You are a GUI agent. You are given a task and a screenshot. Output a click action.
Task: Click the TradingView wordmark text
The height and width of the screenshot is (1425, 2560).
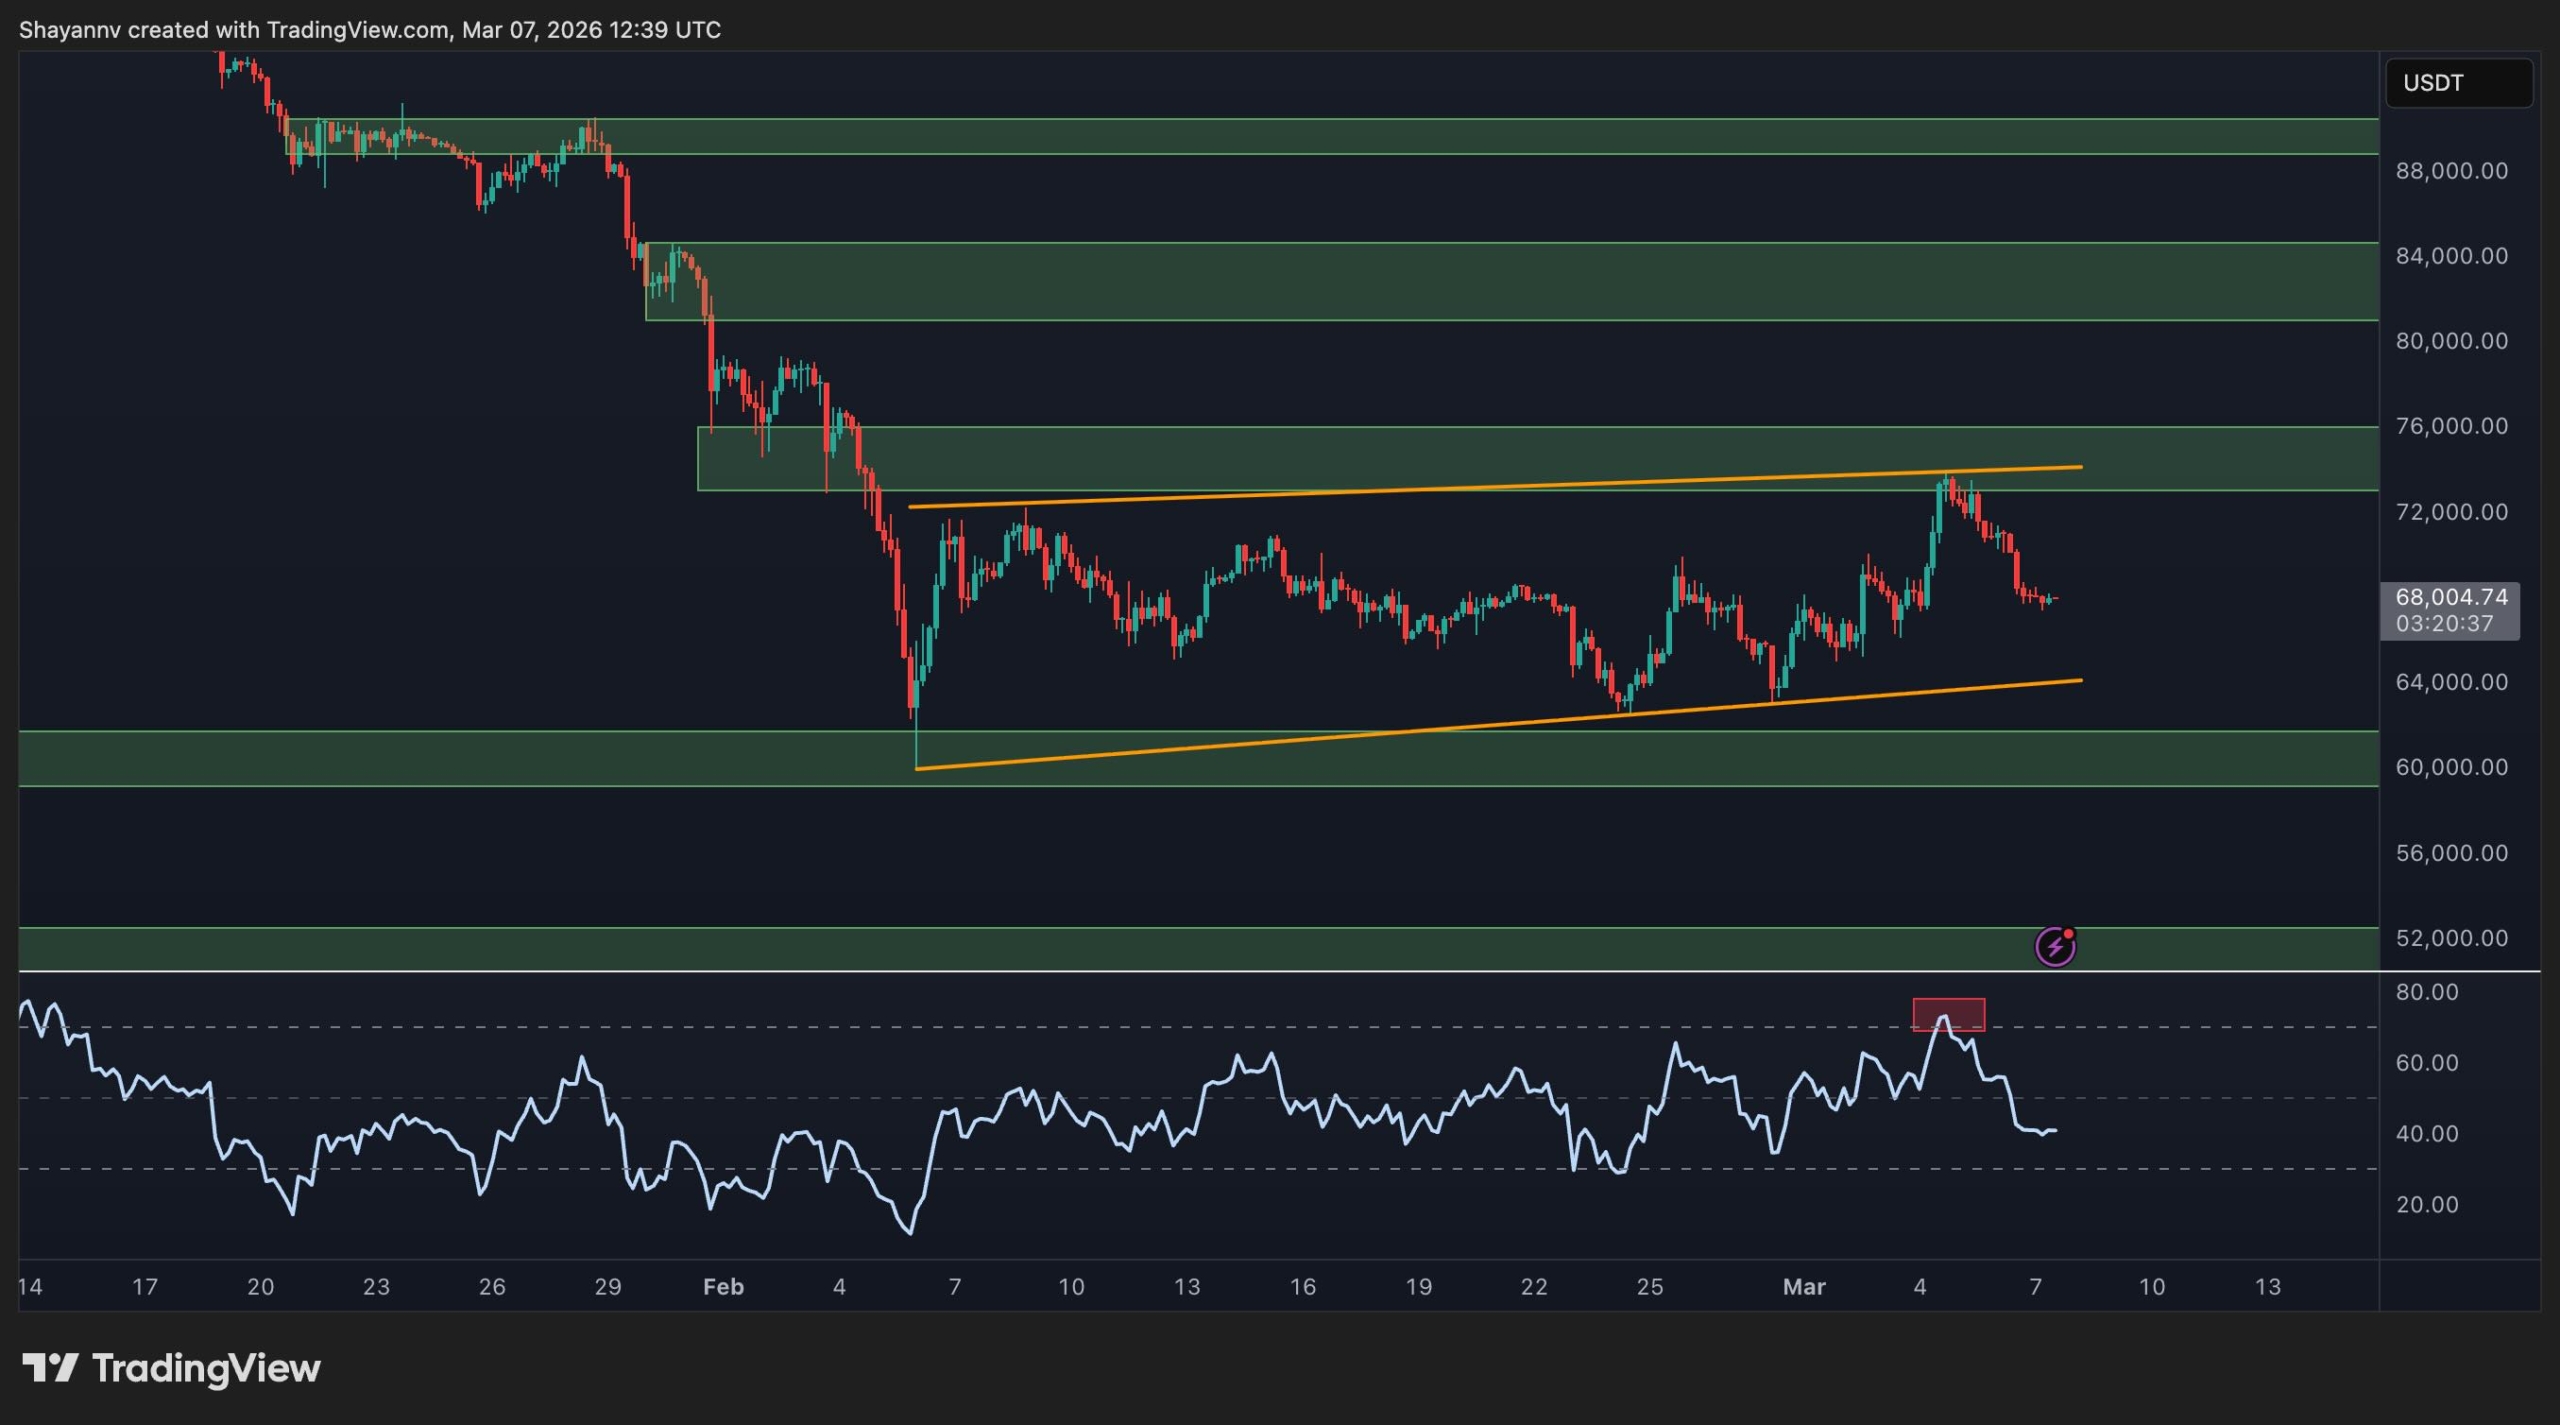(206, 1368)
